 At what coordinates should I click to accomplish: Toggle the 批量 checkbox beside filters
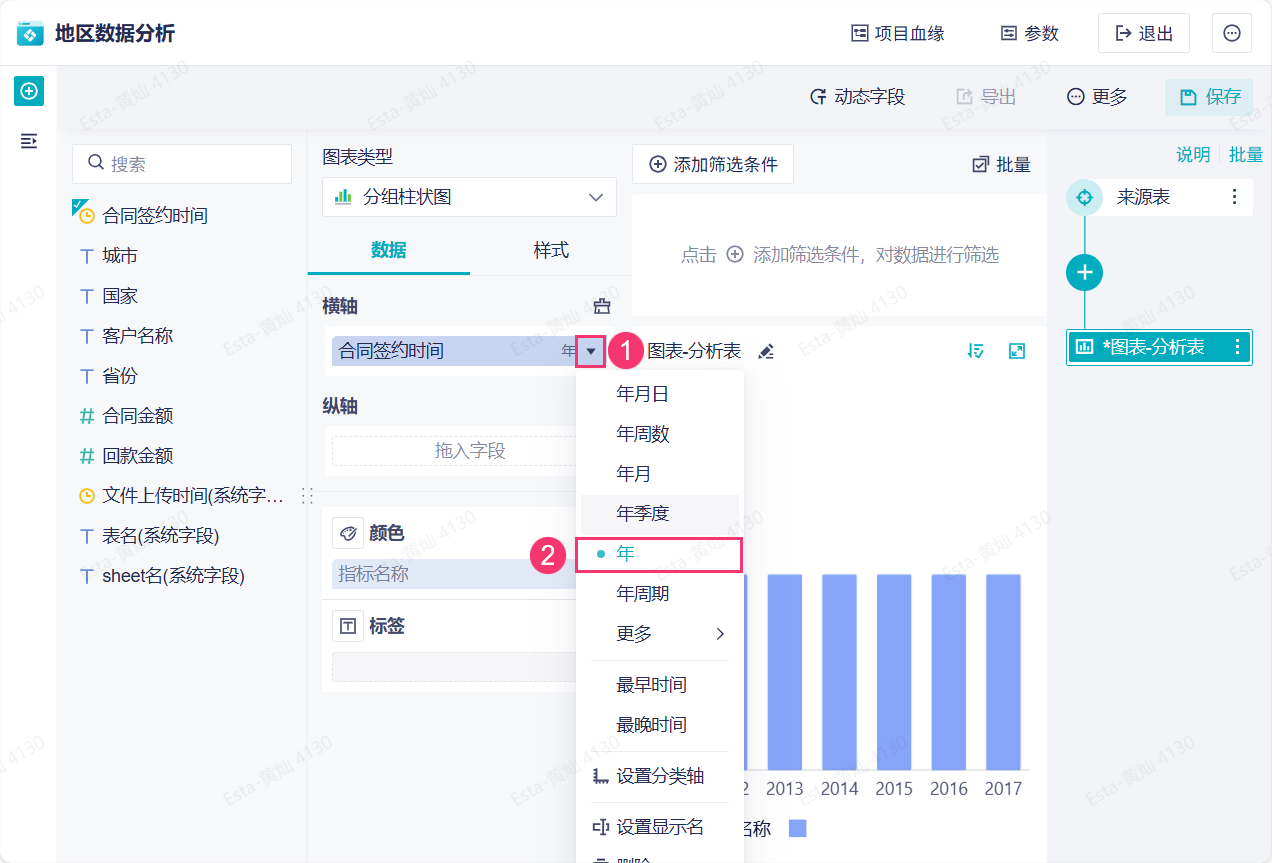(x=1001, y=165)
